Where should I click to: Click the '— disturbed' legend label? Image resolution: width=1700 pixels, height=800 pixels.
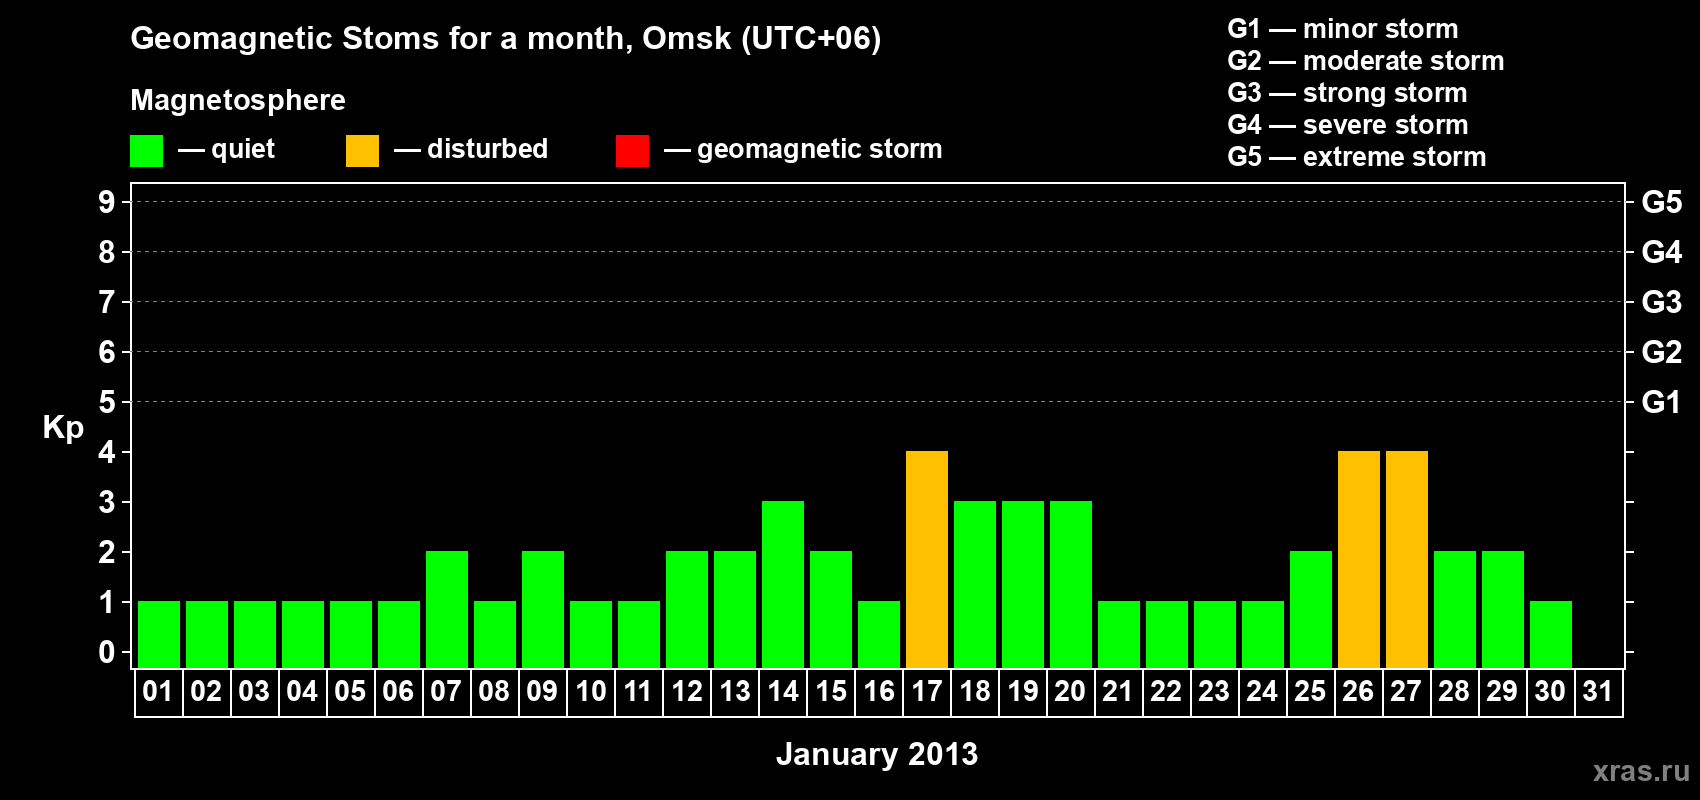[471, 149]
